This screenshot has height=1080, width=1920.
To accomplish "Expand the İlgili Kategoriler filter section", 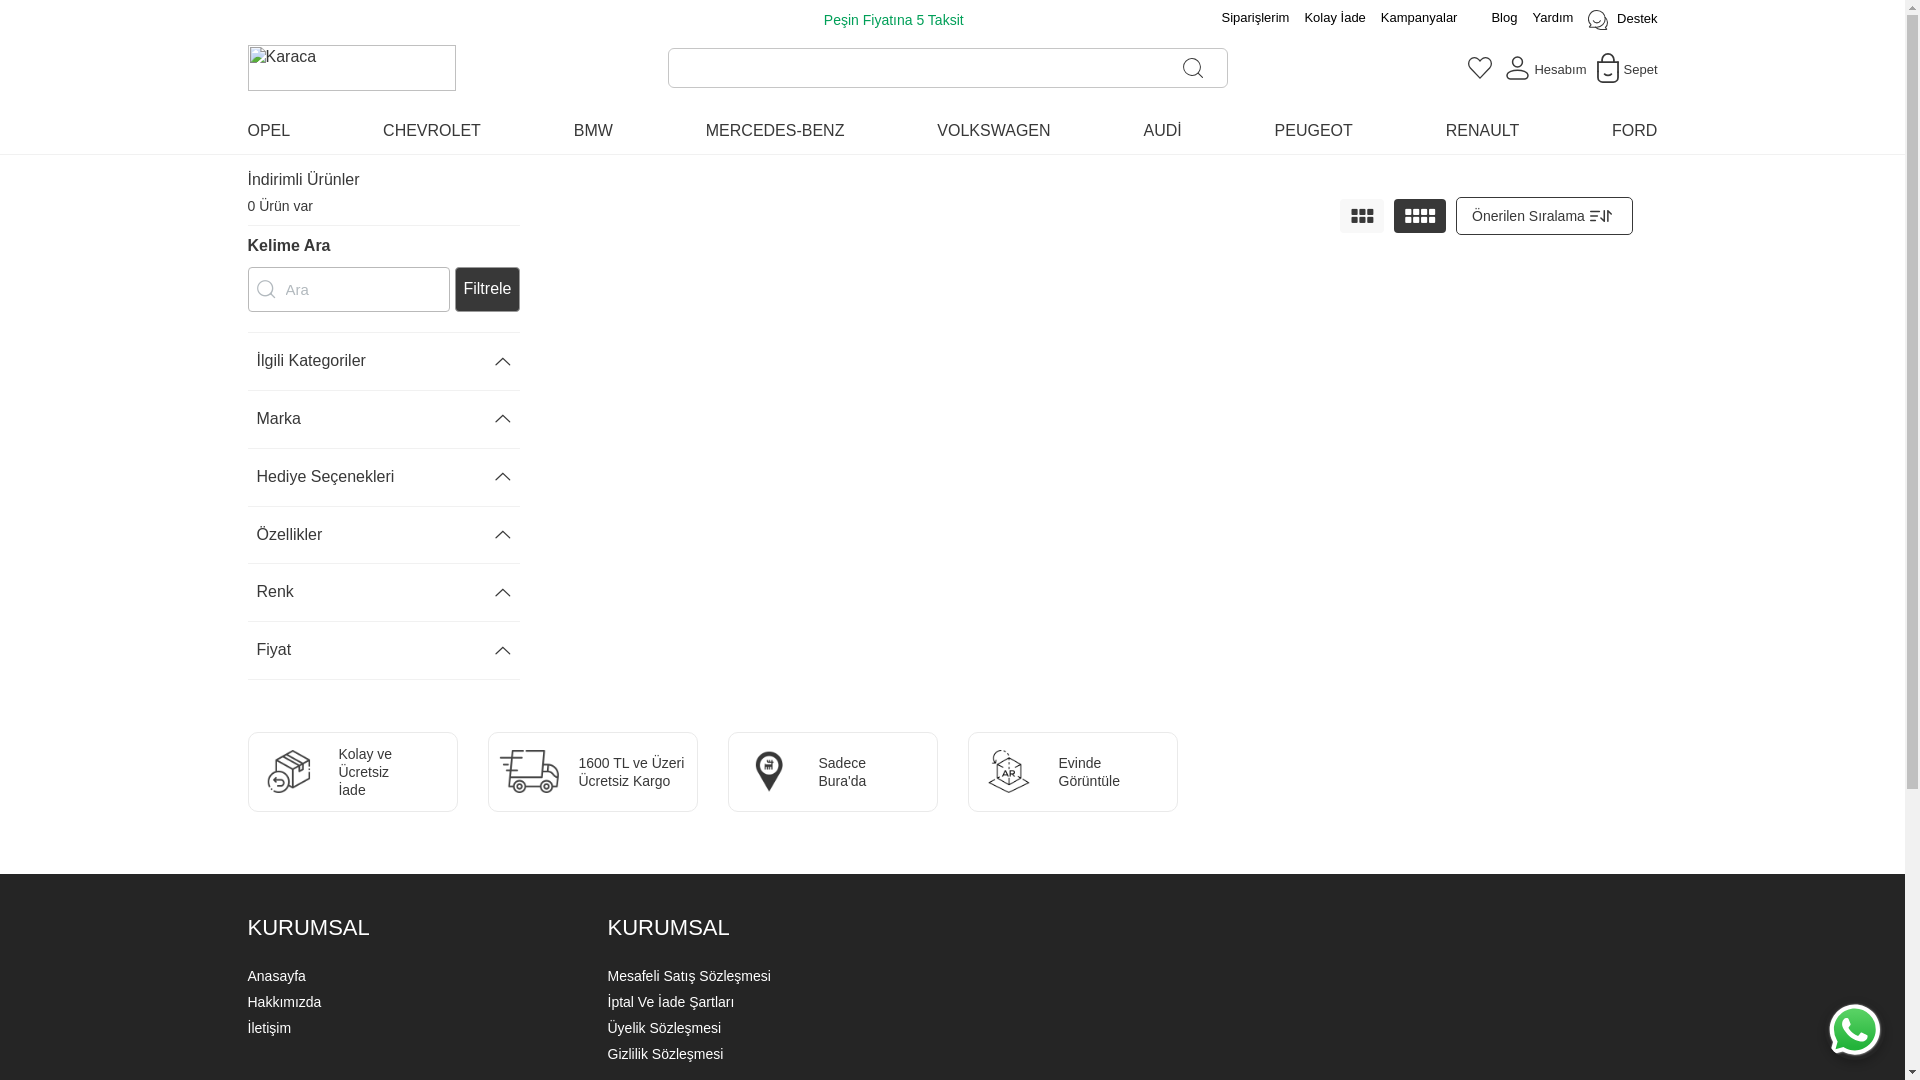I will 383,361.
